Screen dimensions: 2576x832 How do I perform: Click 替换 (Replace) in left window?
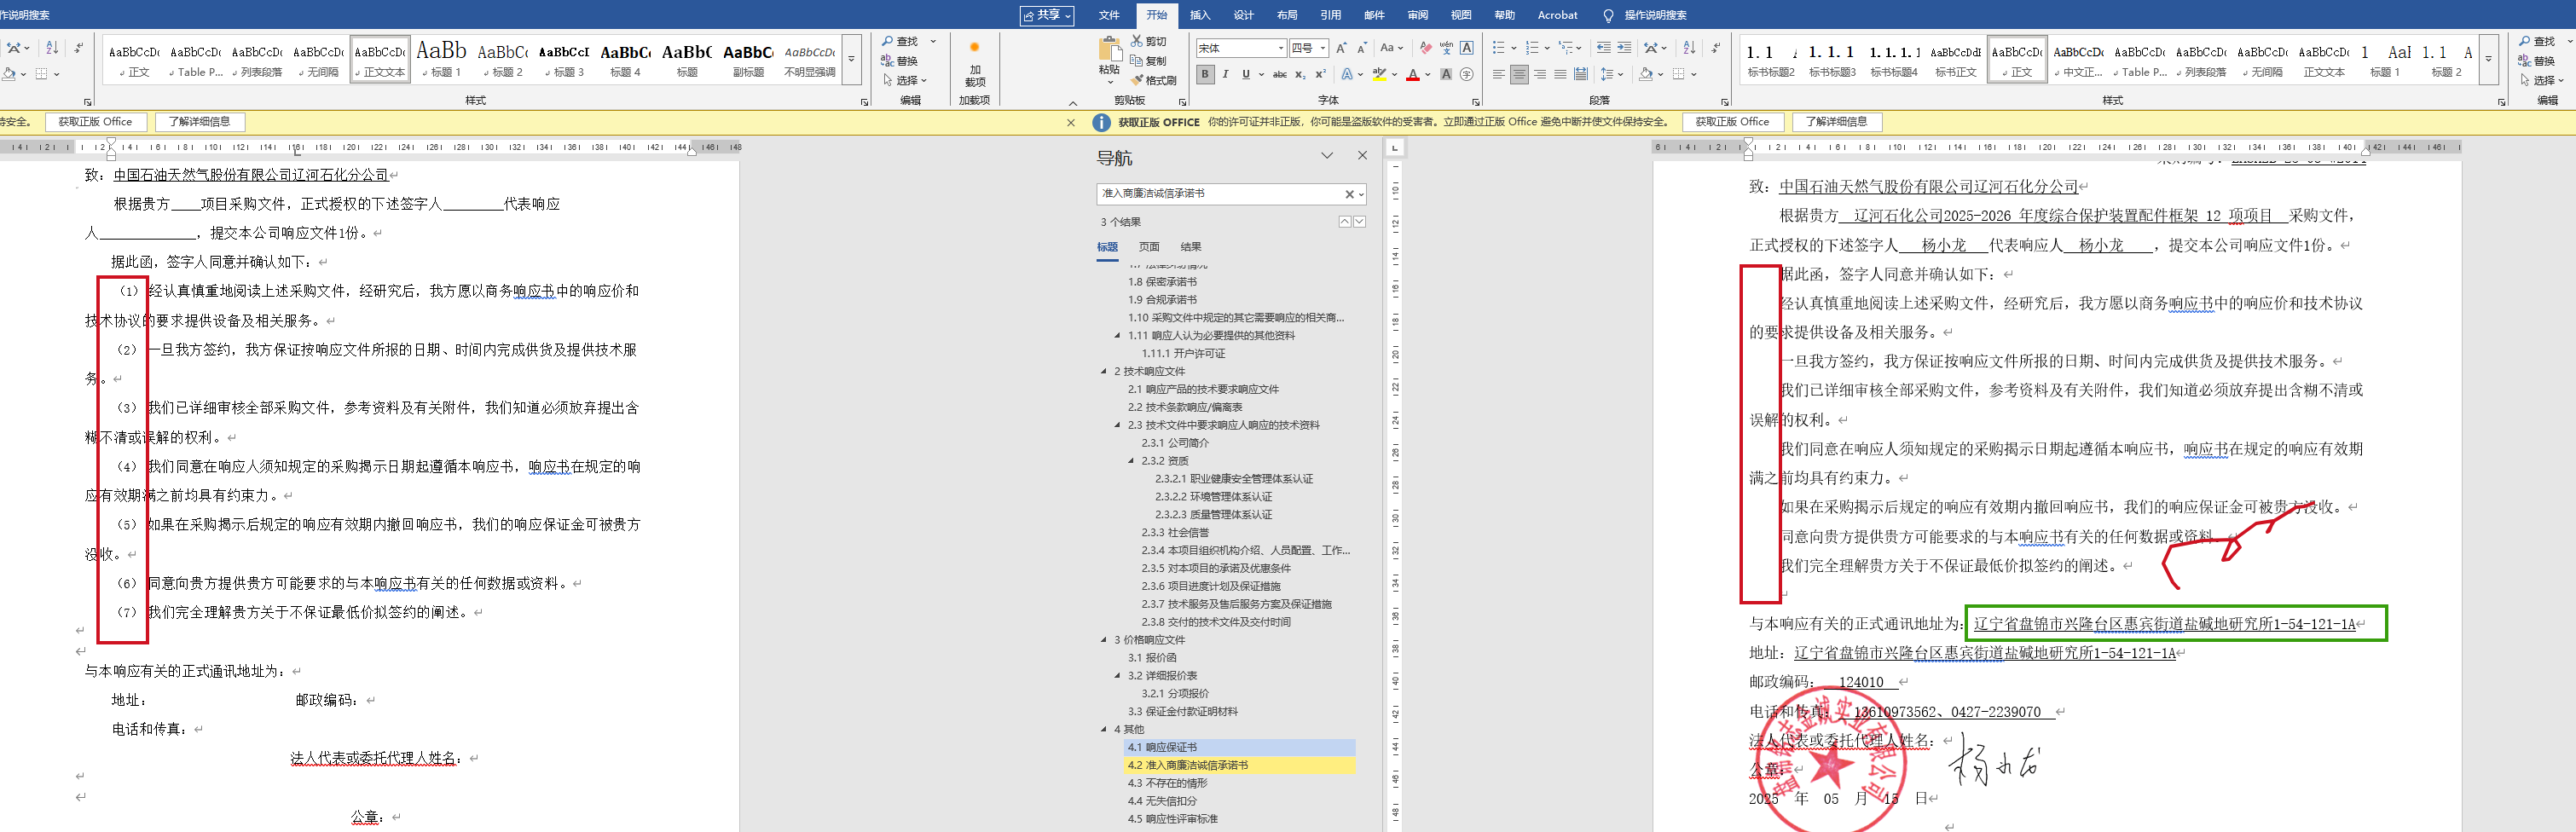899,61
